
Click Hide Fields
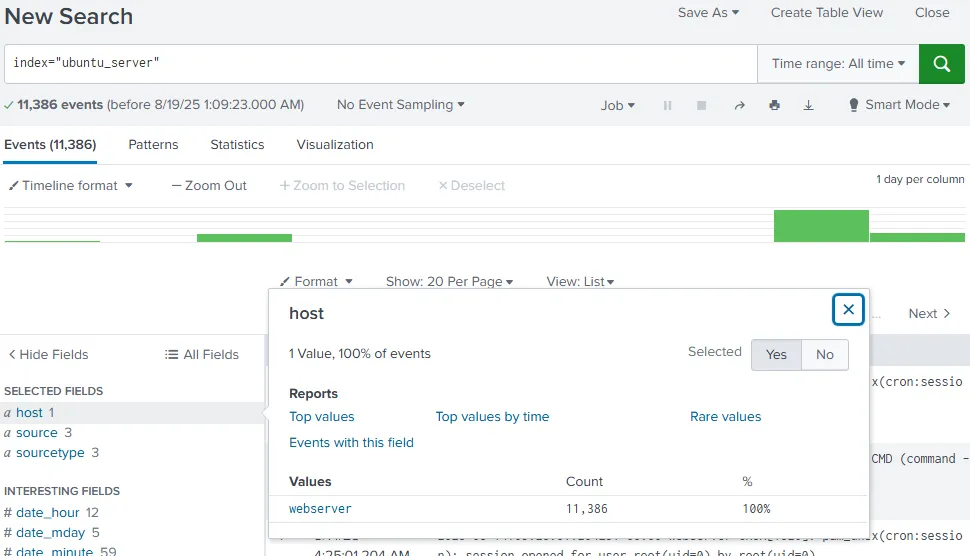tap(48, 354)
